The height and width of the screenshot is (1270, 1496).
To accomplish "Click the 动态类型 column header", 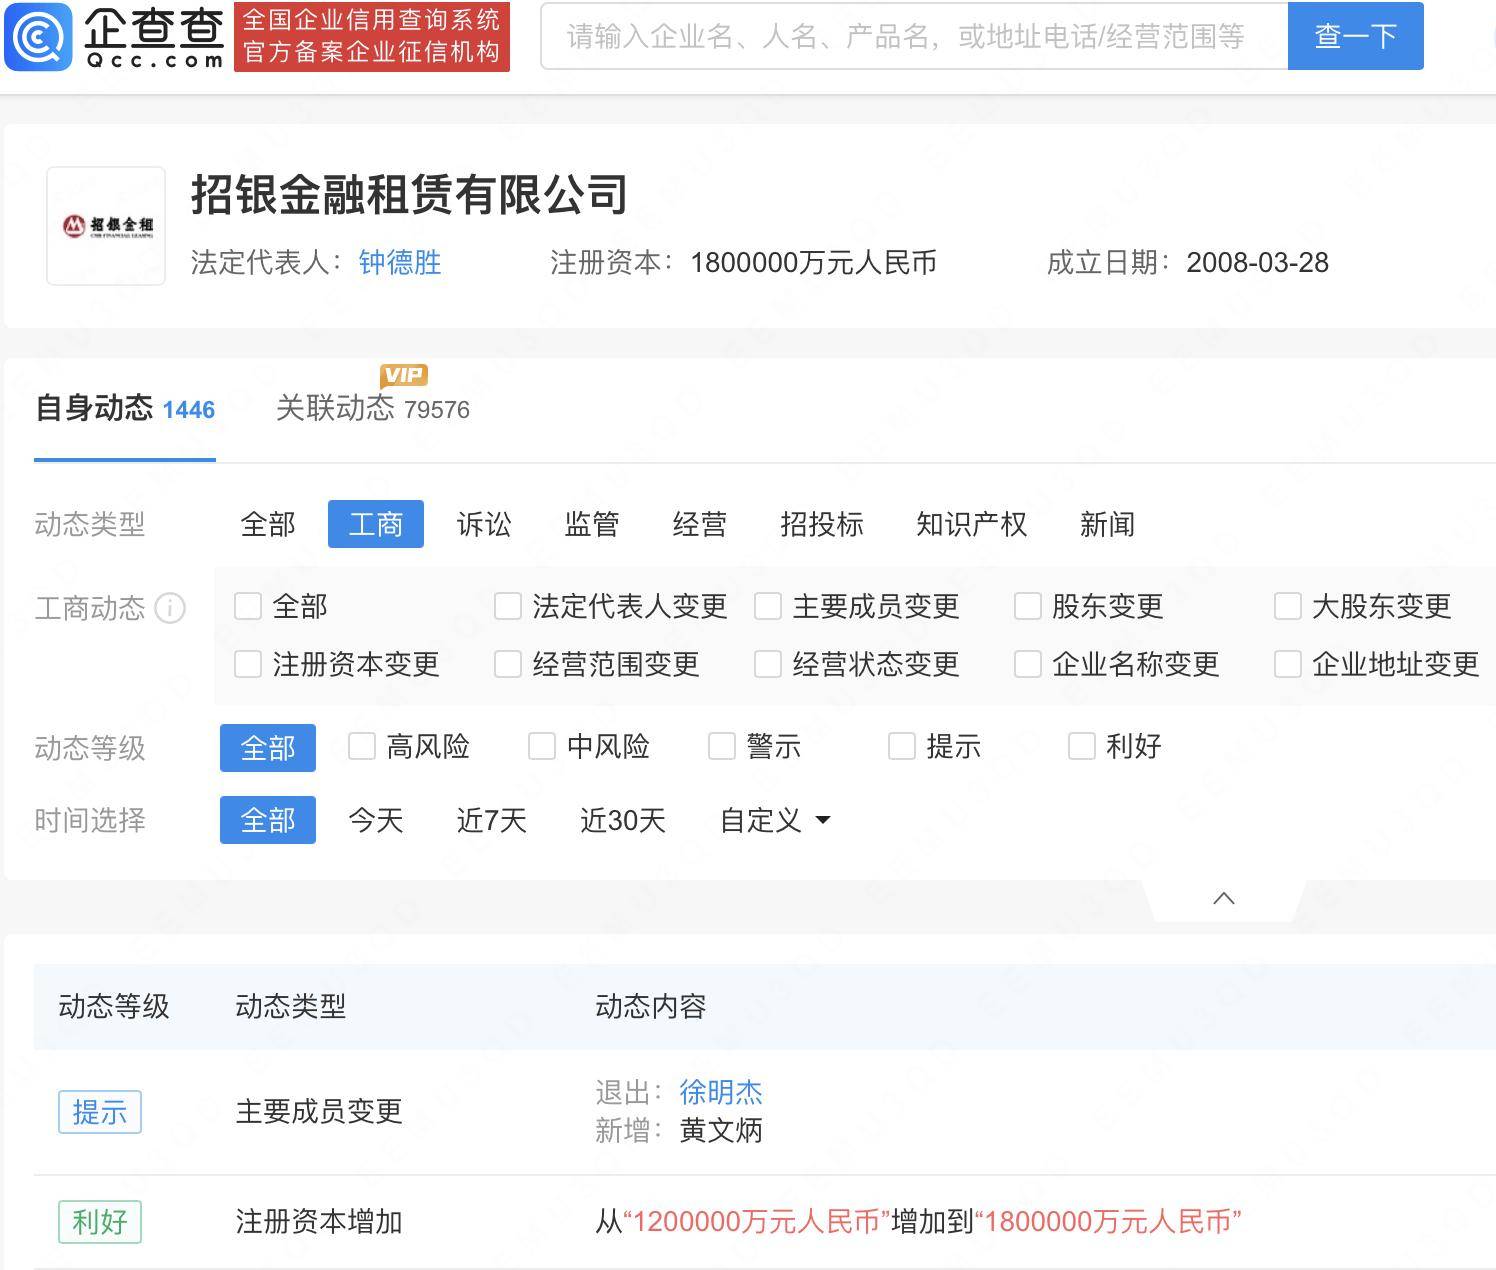I will coord(291,1006).
